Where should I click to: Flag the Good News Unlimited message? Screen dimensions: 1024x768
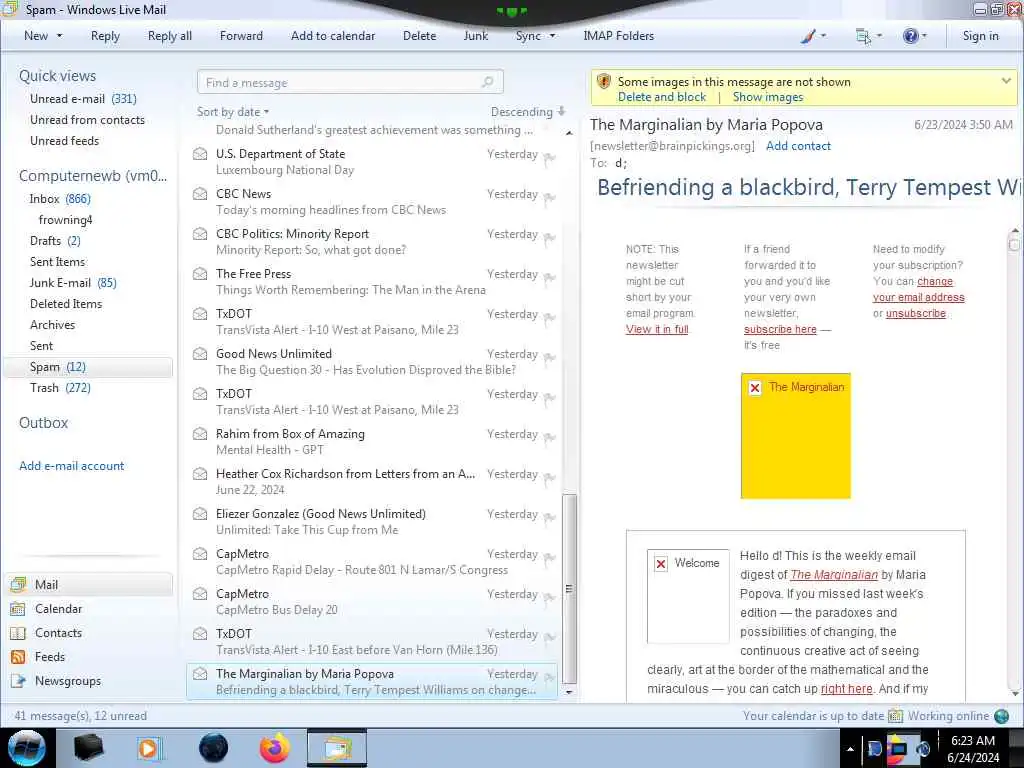pos(549,358)
